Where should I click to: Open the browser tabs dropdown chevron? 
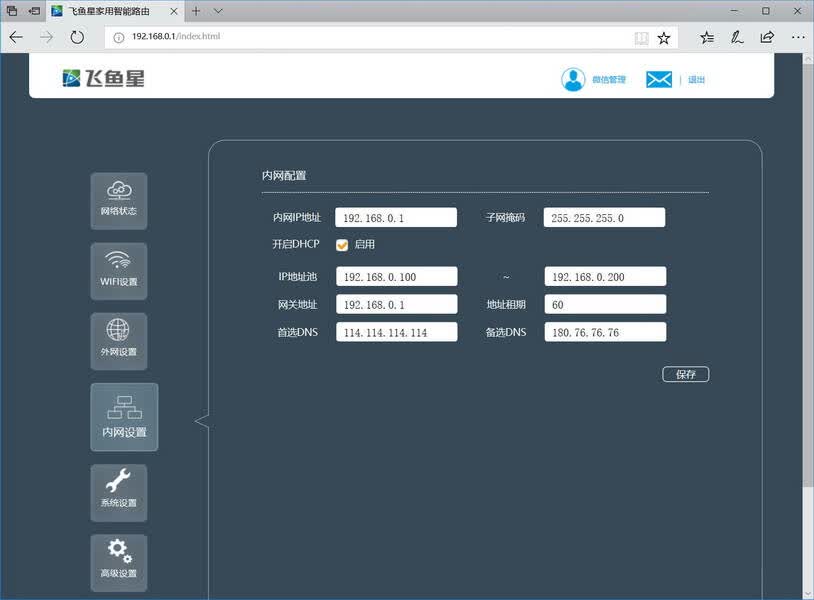coord(218,11)
